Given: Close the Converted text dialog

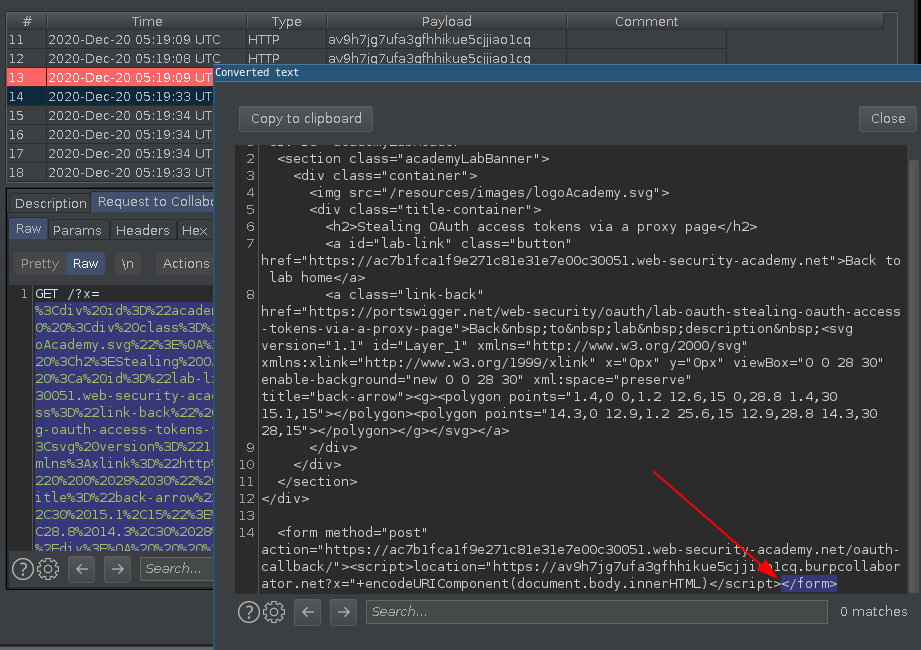Looking at the screenshot, I should [x=888, y=119].
